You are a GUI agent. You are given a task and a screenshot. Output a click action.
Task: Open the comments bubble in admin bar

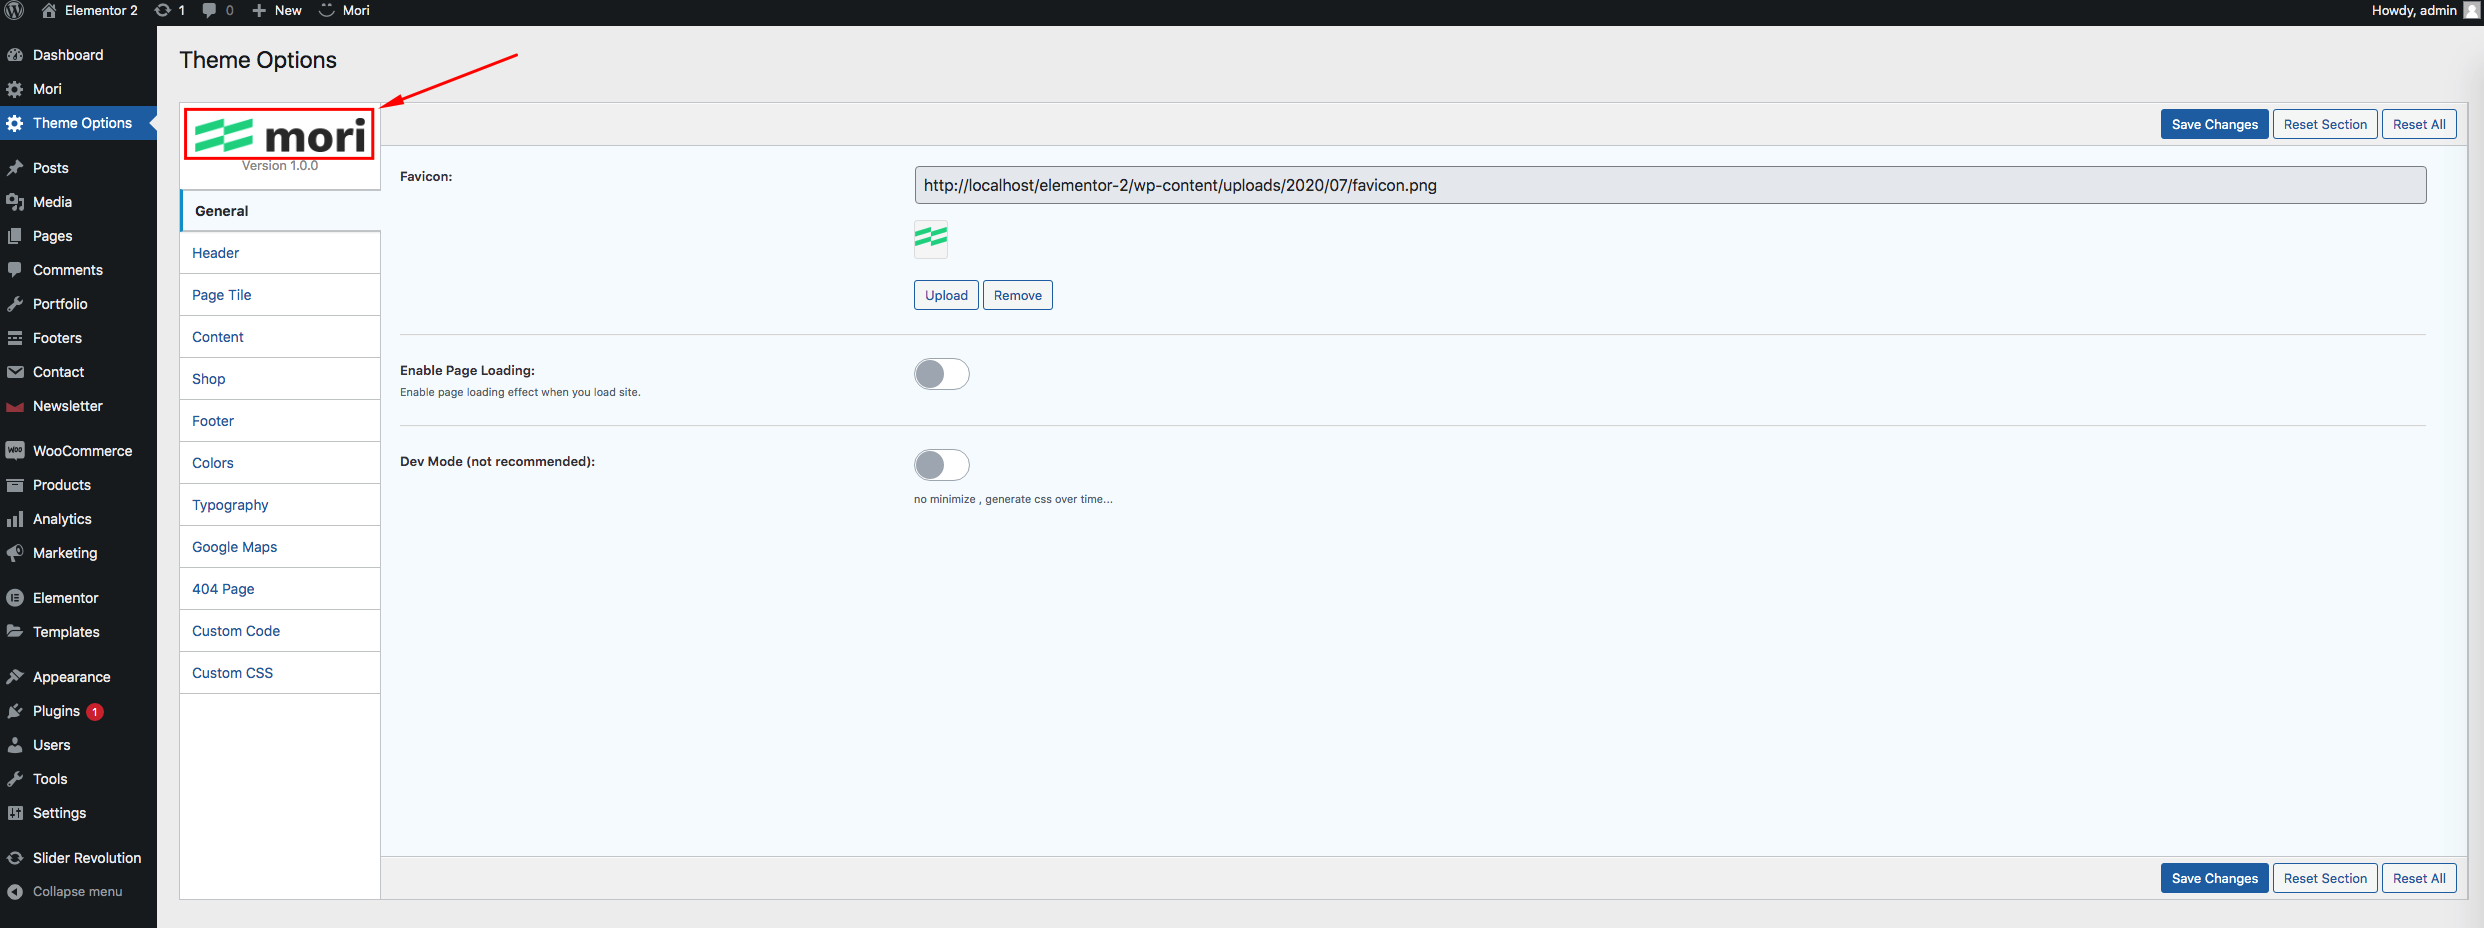[209, 10]
